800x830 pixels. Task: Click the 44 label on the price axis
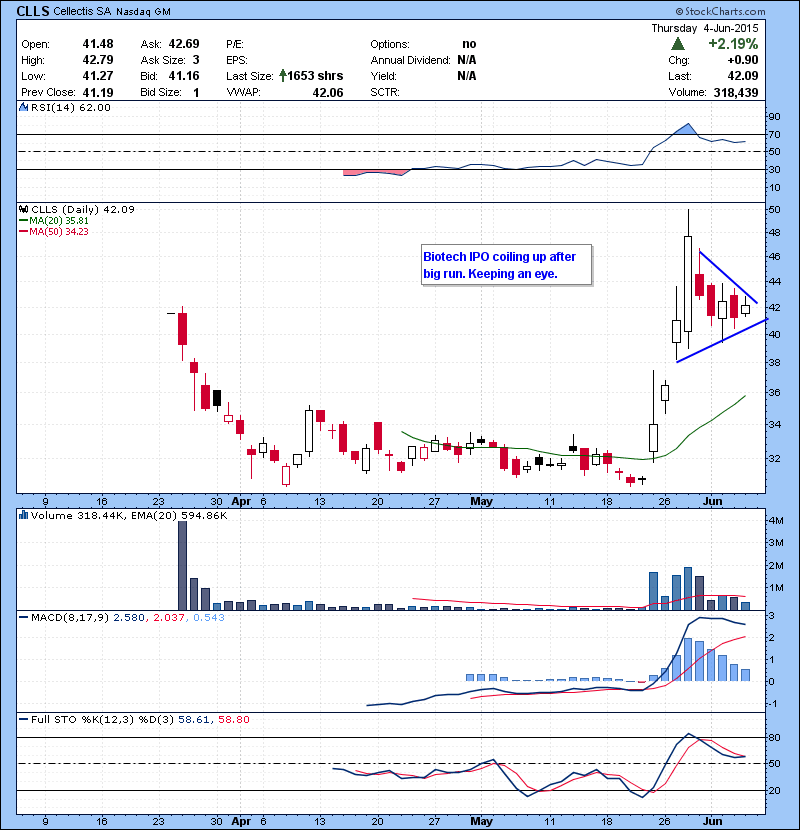pos(774,281)
